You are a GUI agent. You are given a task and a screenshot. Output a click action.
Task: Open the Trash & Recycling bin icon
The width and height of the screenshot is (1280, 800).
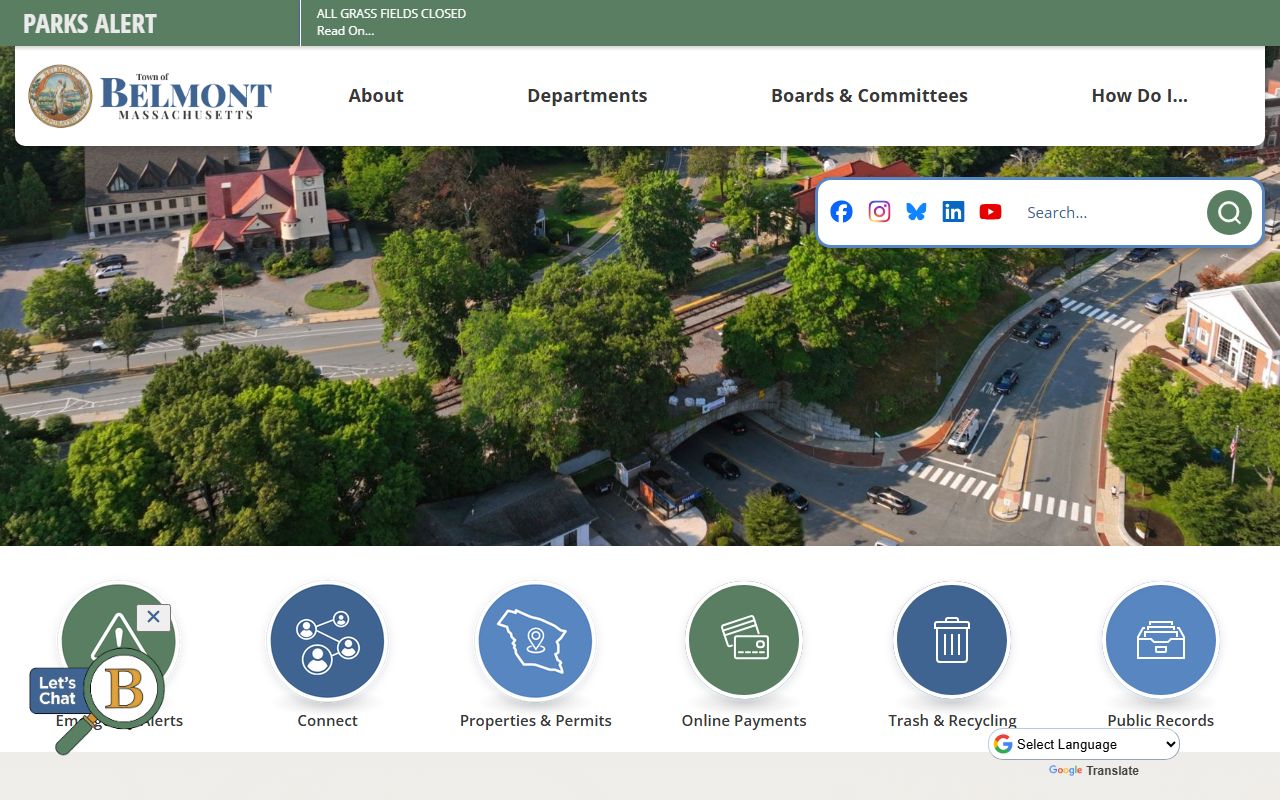point(951,640)
